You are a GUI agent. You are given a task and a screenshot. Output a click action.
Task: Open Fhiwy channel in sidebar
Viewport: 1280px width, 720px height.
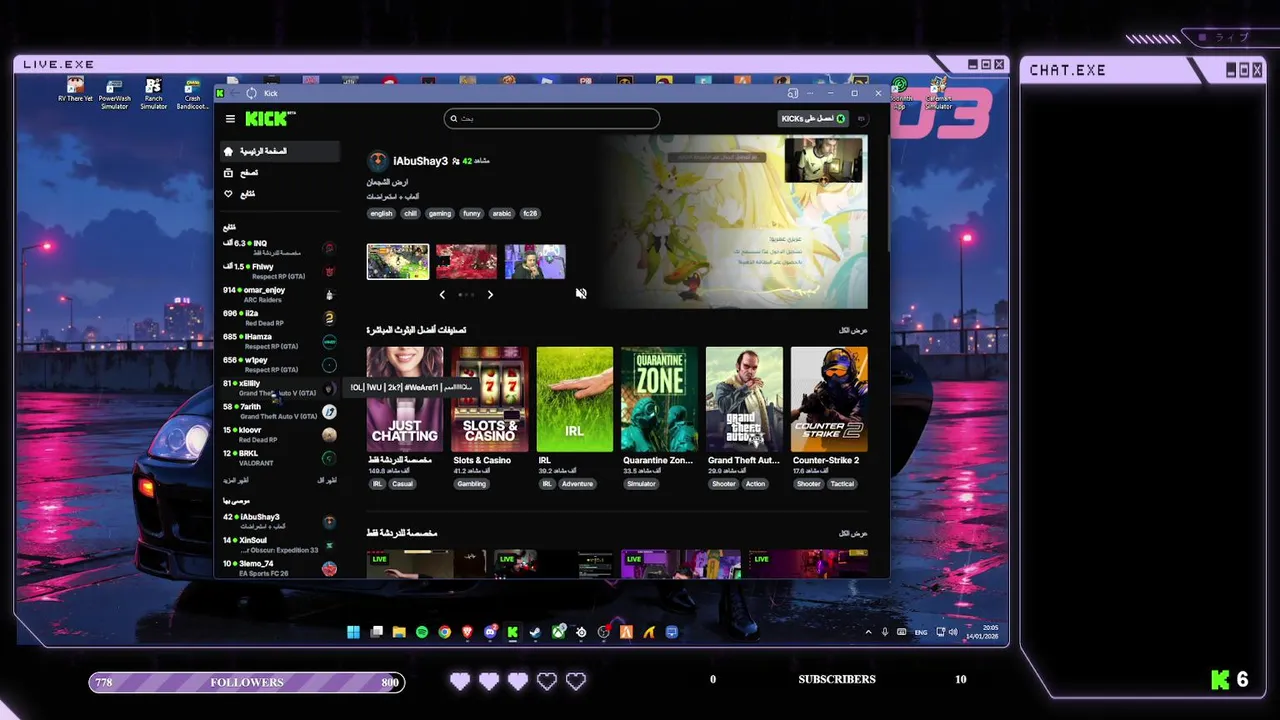pyautogui.click(x=280, y=271)
